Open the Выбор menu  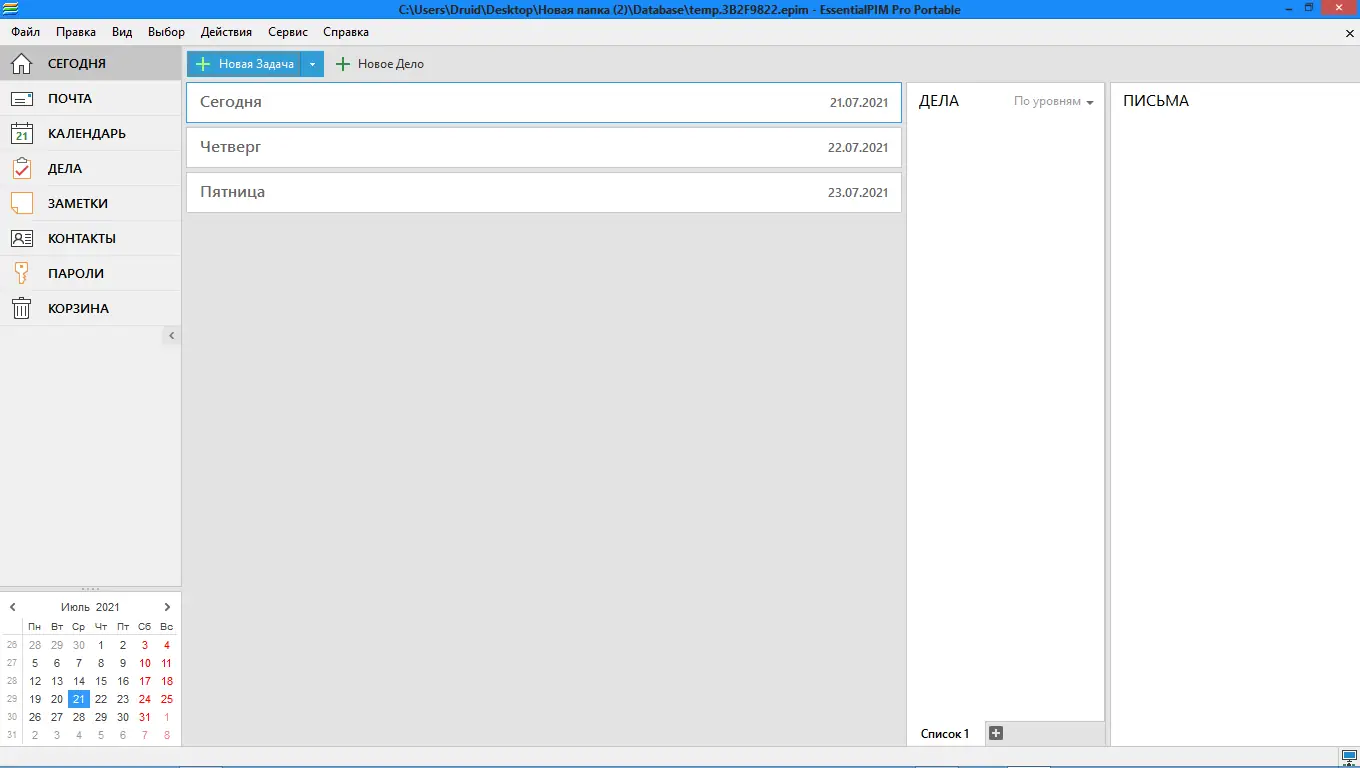(x=166, y=32)
